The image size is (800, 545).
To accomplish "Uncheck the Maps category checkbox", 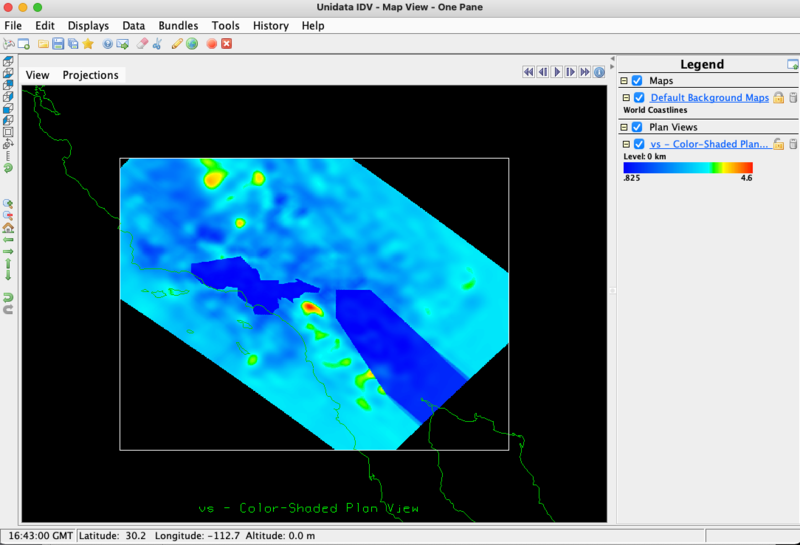I will (x=637, y=81).
